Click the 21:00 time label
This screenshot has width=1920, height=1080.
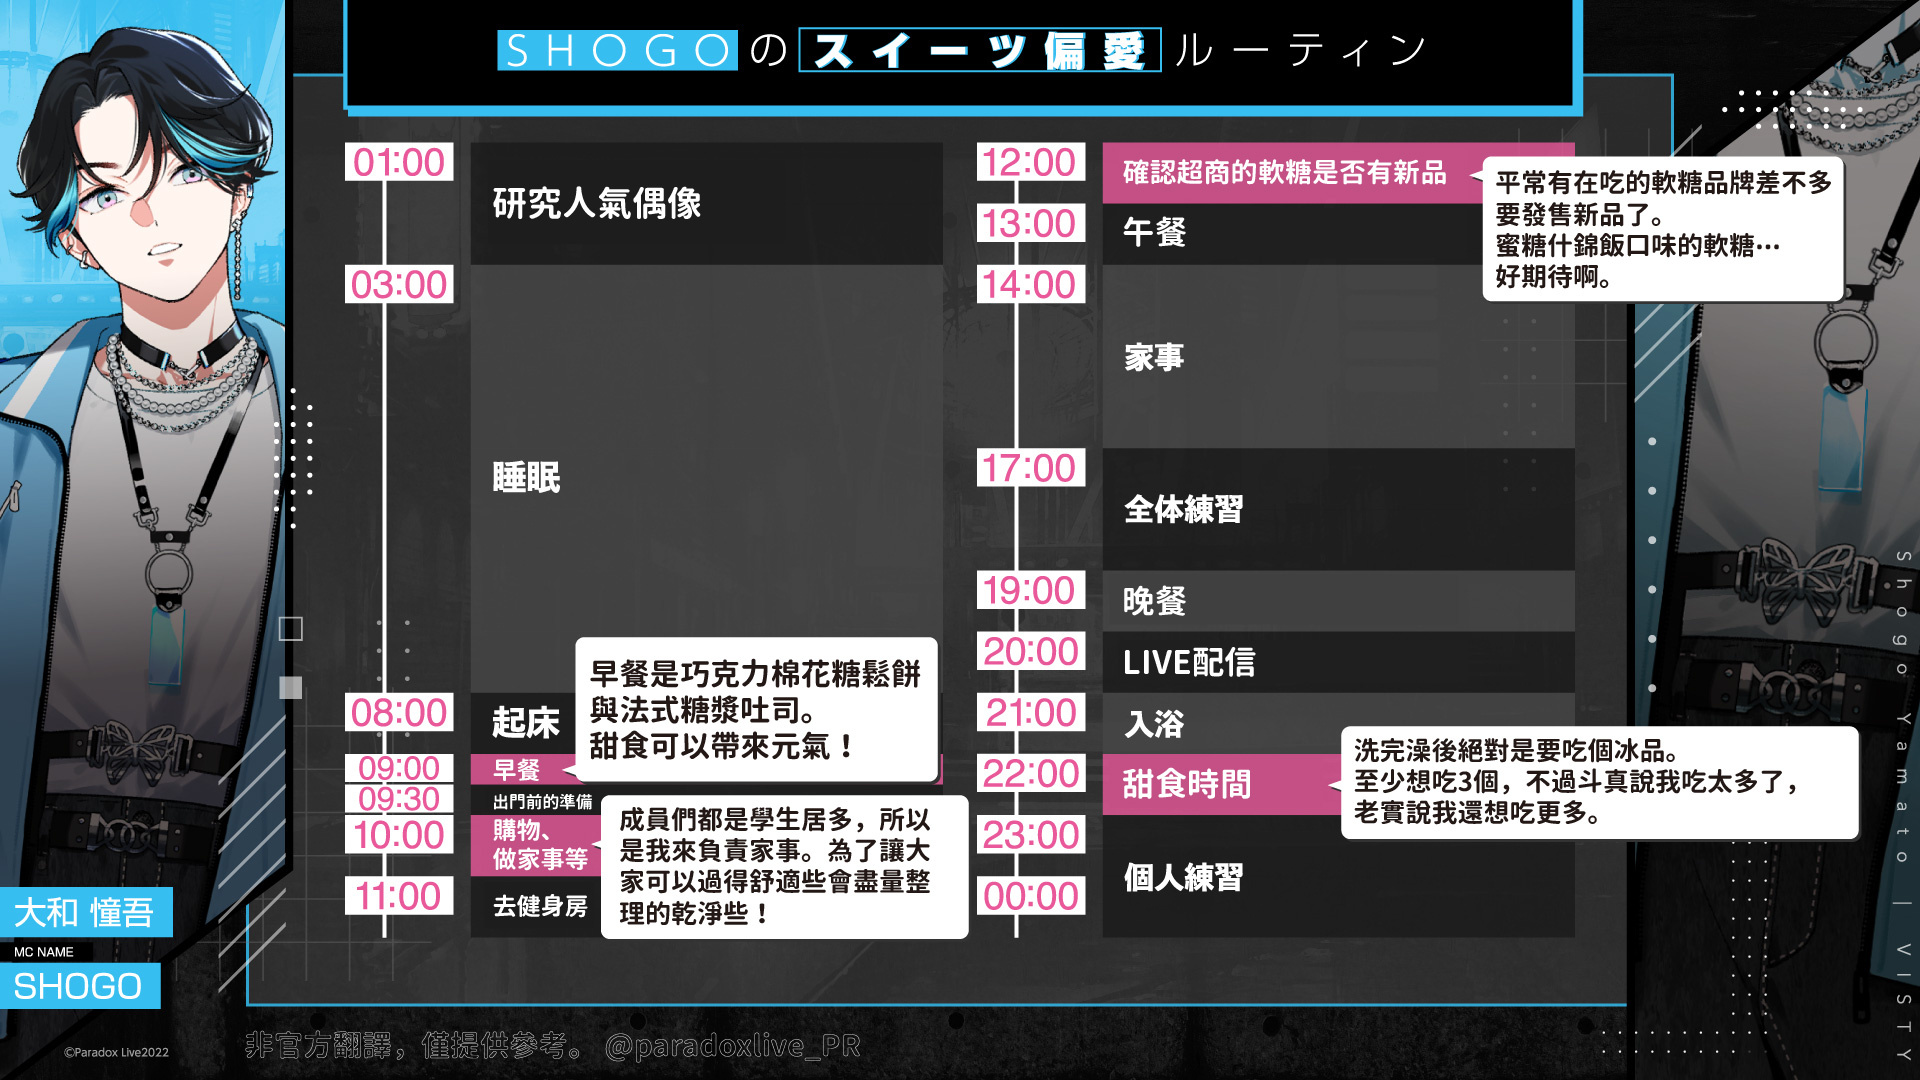pyautogui.click(x=1031, y=713)
